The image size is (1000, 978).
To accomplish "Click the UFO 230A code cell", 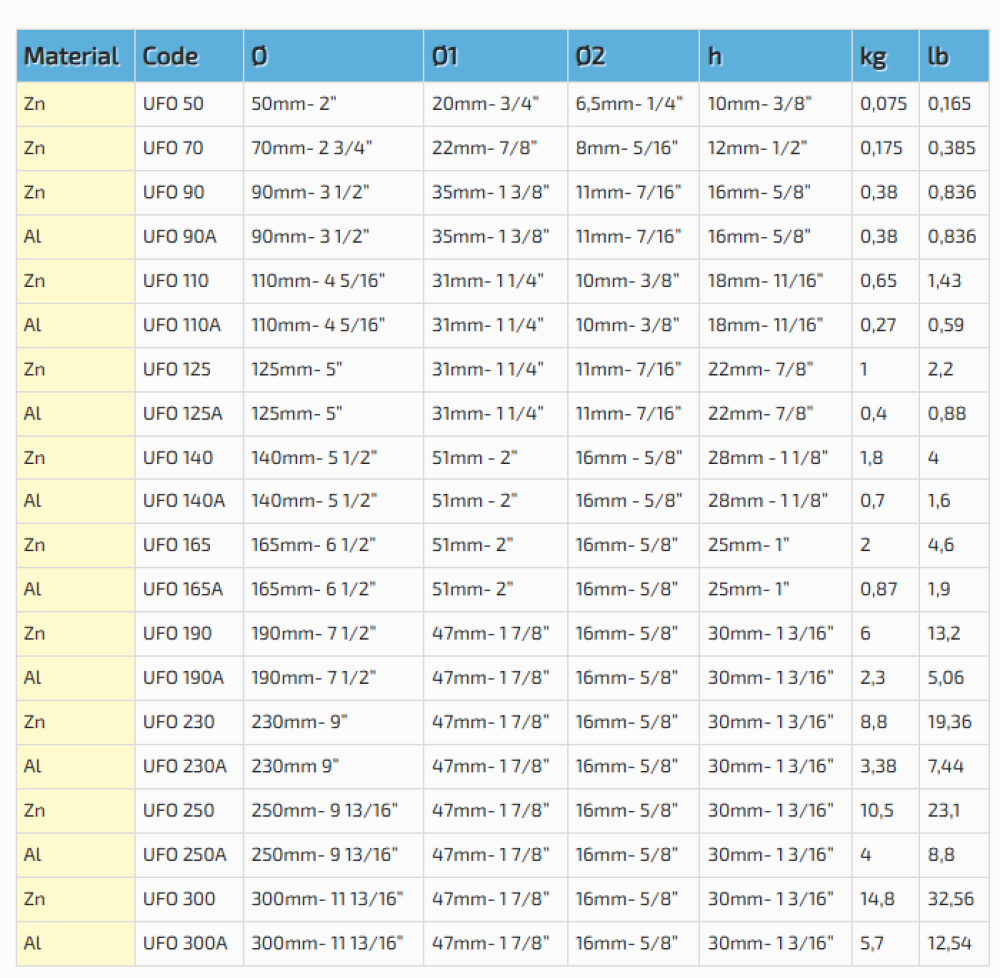I will 184,766.
